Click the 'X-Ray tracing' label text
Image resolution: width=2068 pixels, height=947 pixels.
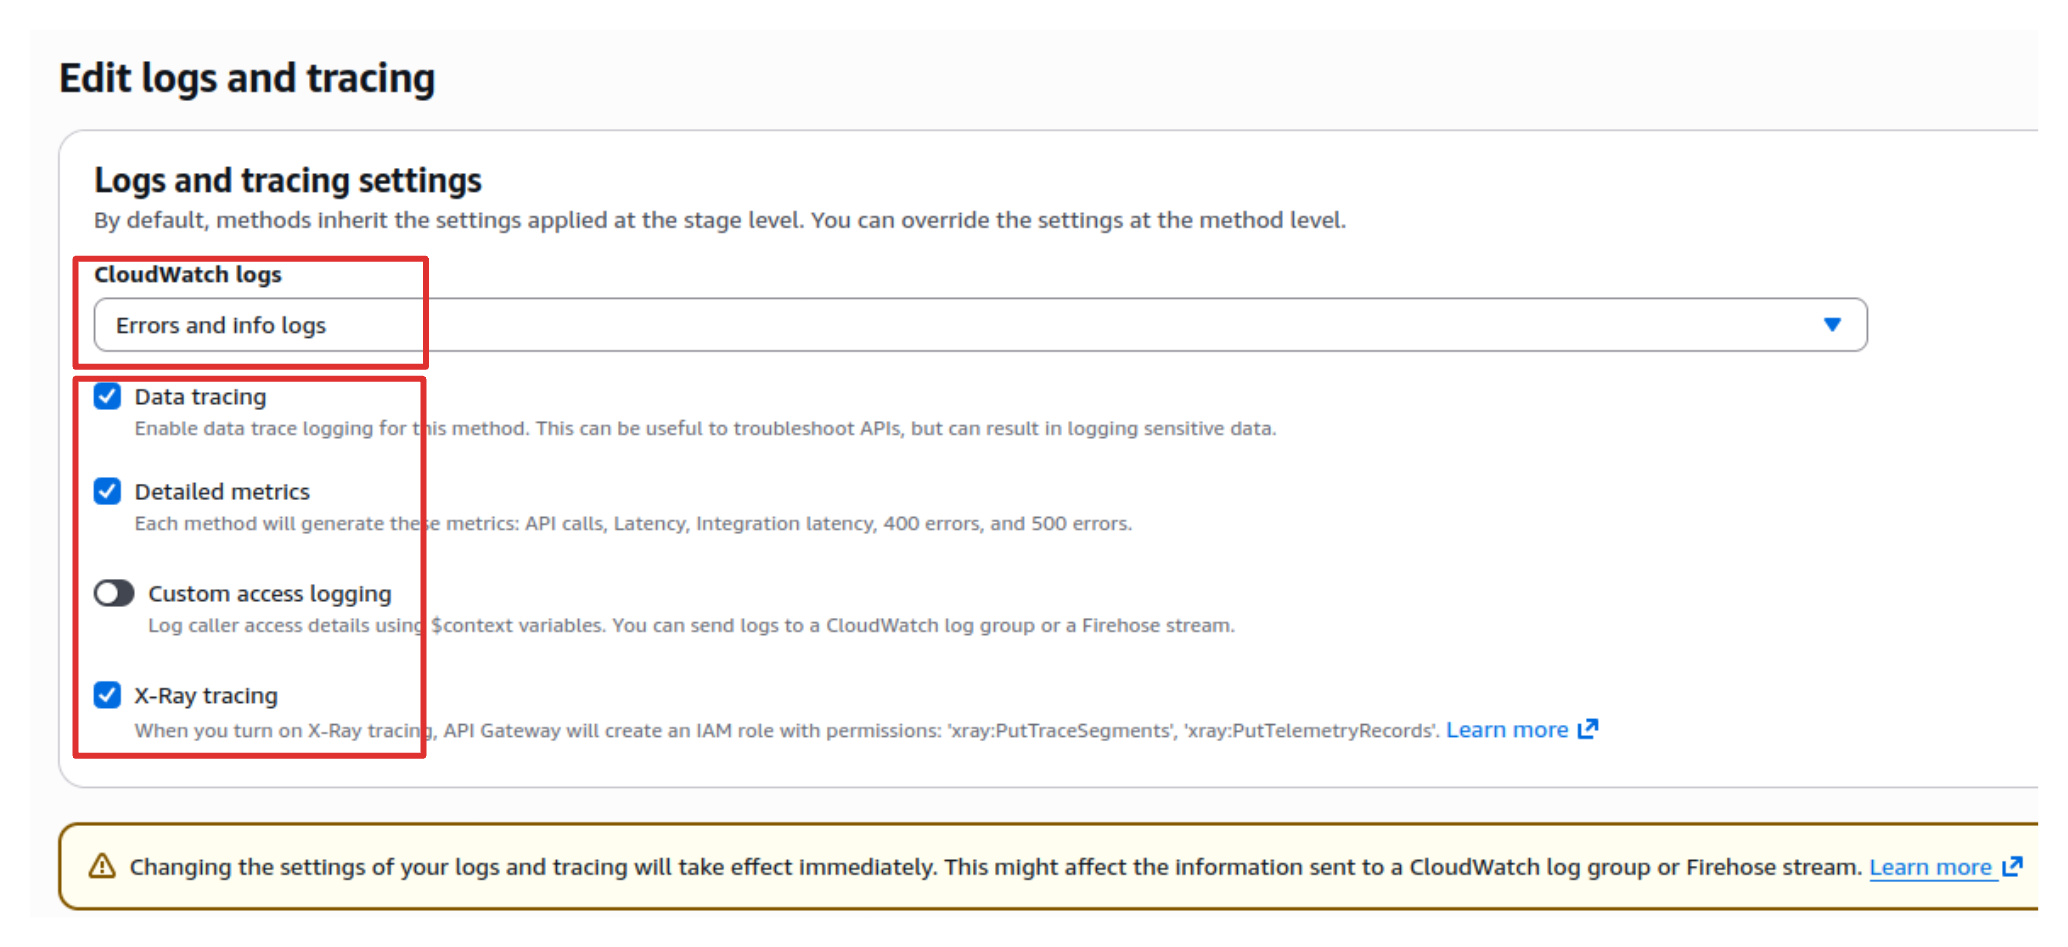click(x=206, y=696)
